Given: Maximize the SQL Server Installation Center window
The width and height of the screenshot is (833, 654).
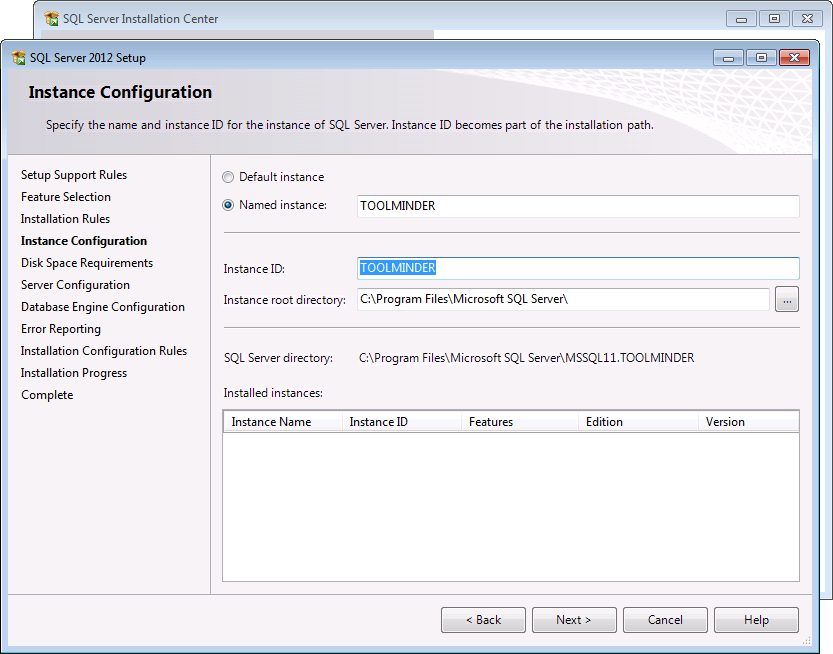Looking at the screenshot, I should pyautogui.click(x=775, y=19).
